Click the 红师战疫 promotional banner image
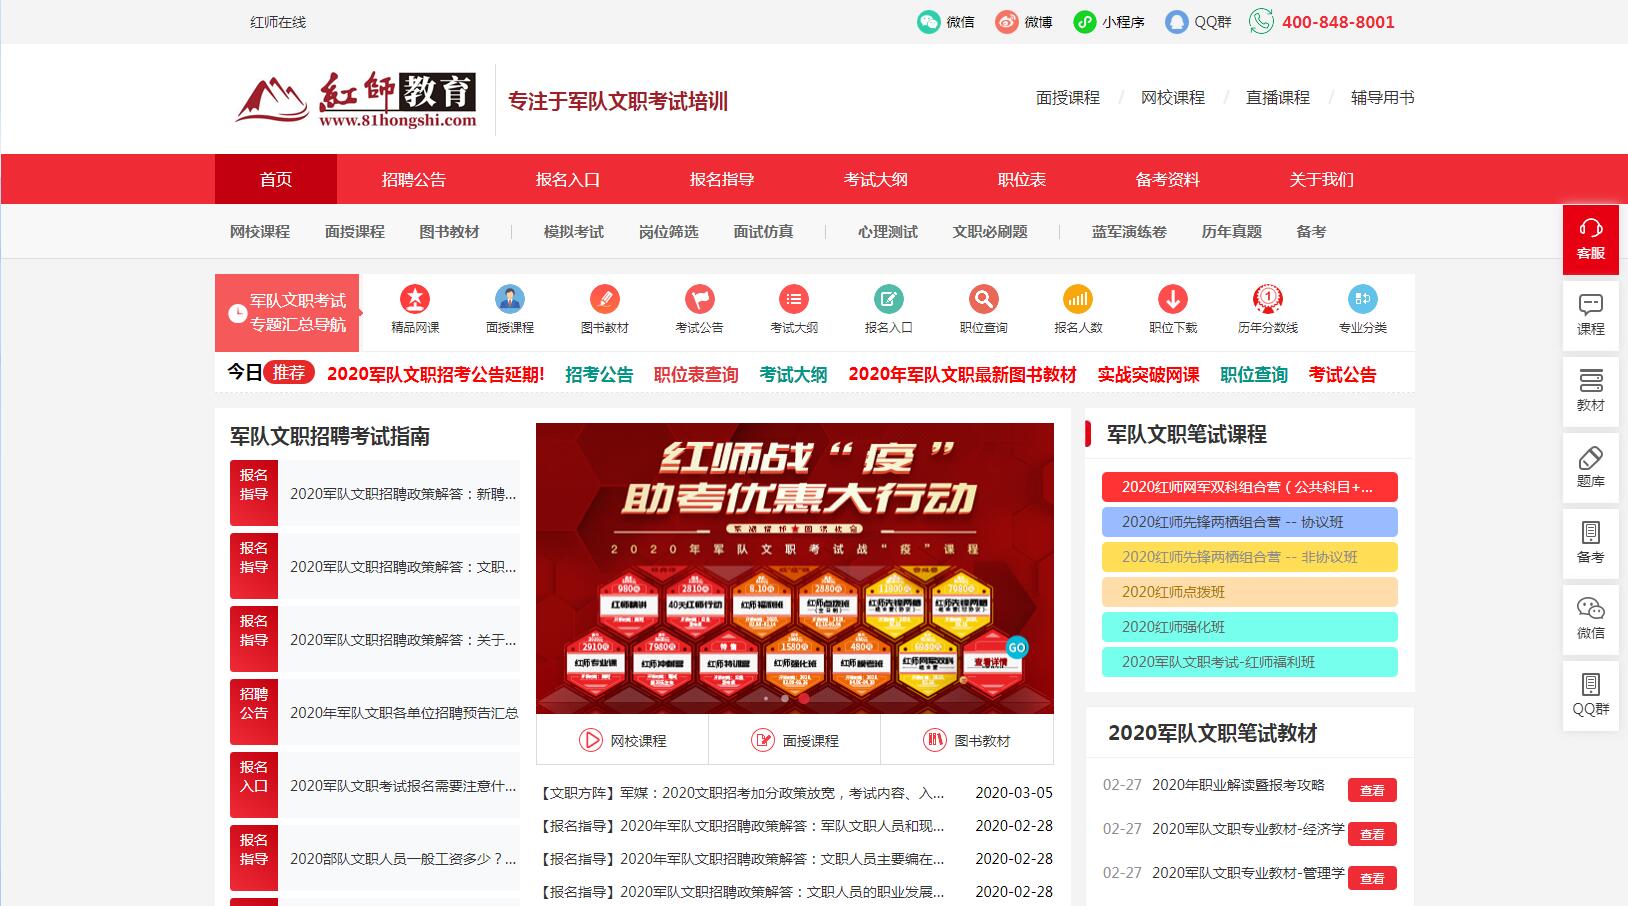This screenshot has width=1628, height=906. coord(794,560)
